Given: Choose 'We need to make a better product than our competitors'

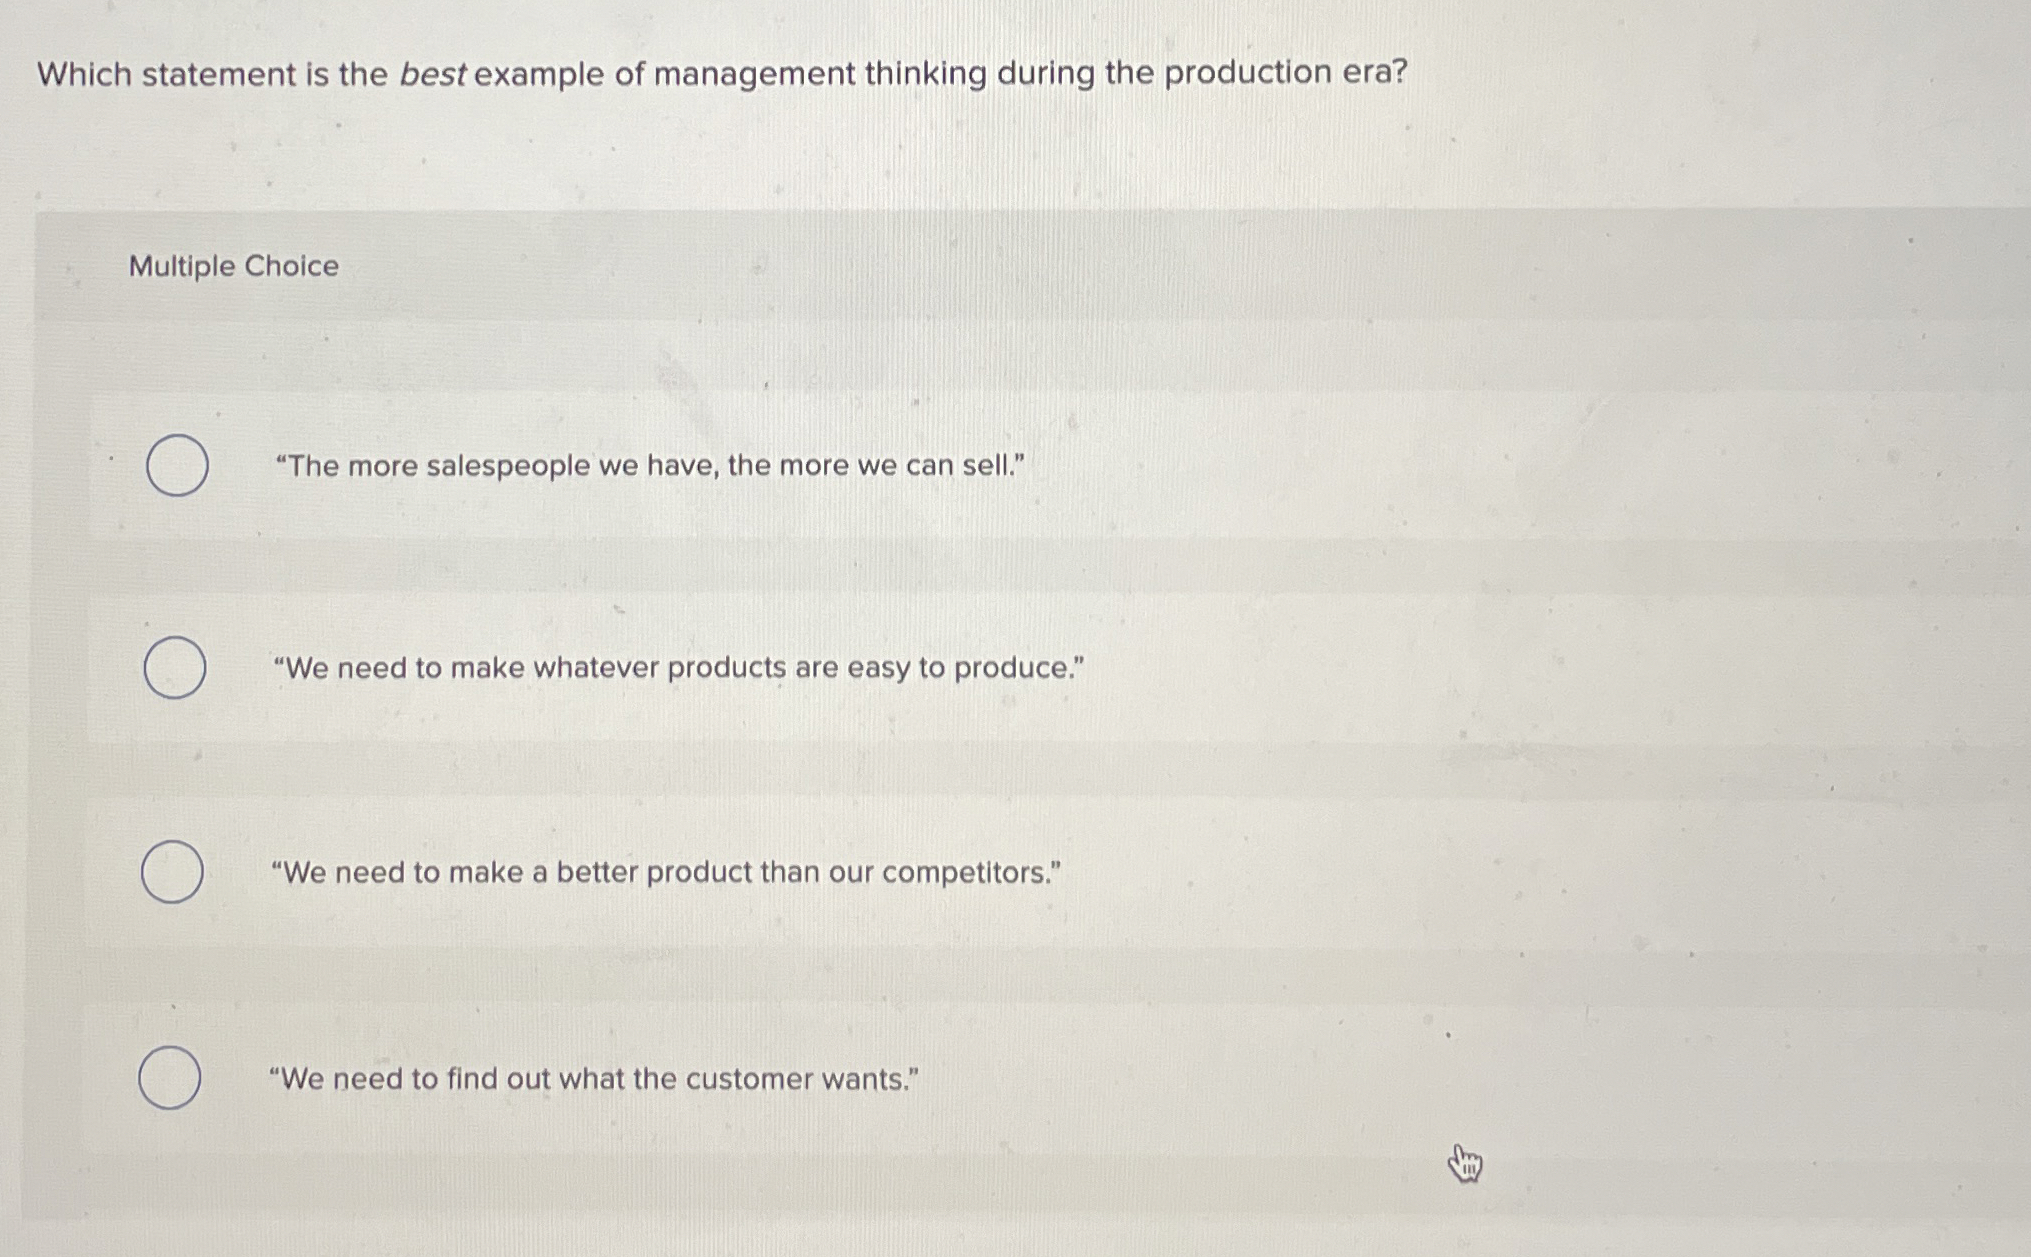Looking at the screenshot, I should click(x=666, y=872).
